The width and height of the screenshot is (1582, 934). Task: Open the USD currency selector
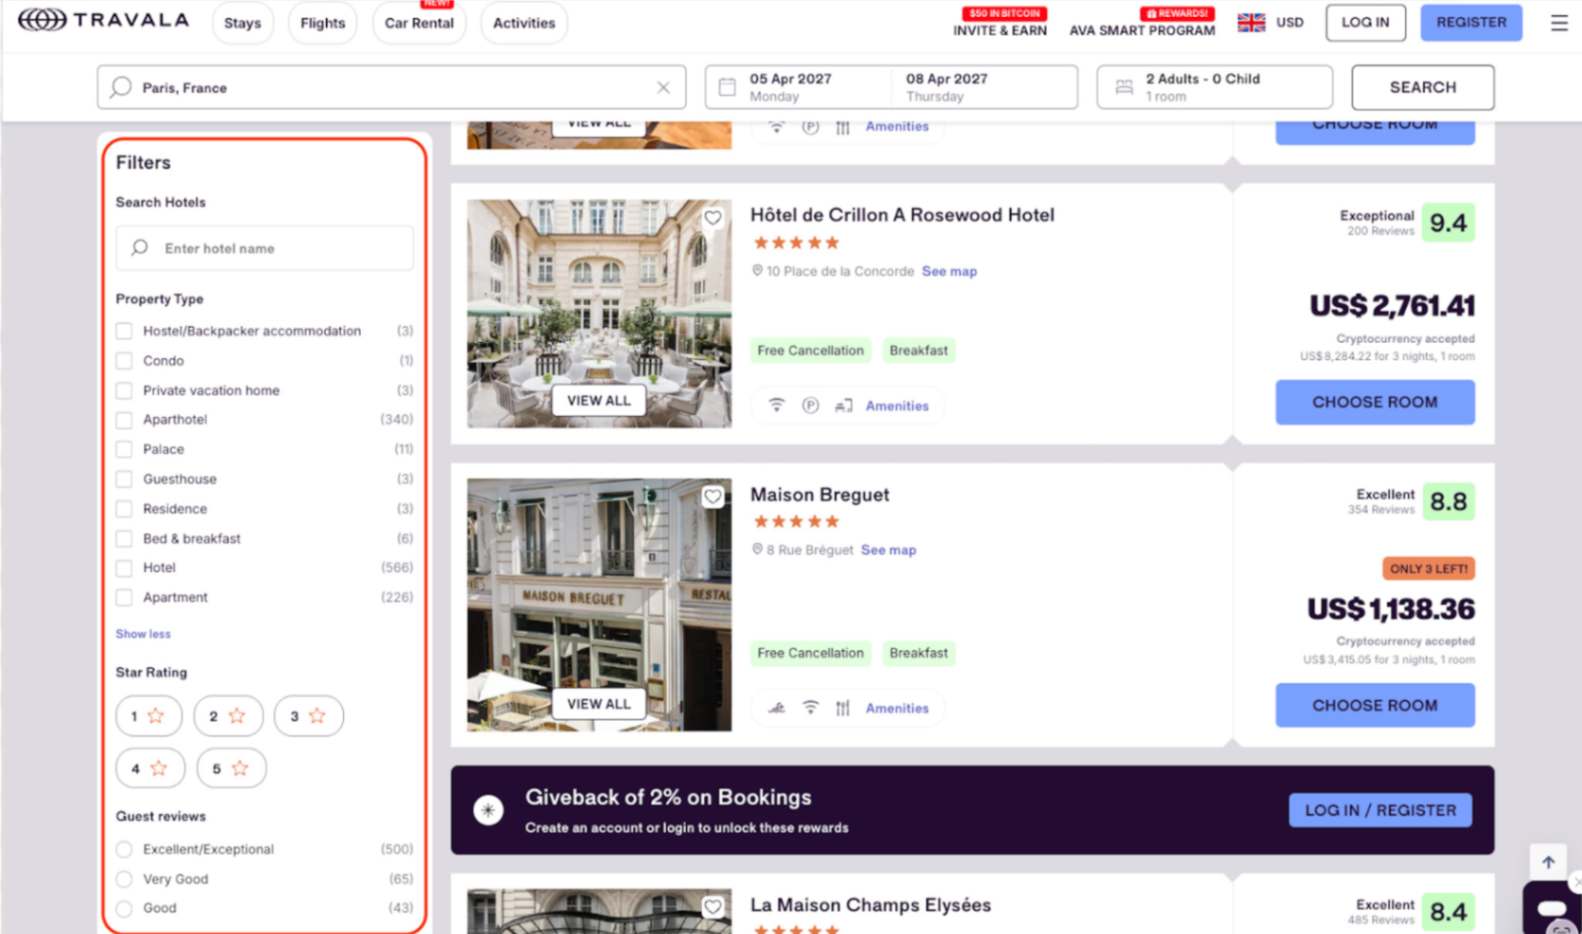pyautogui.click(x=1290, y=22)
